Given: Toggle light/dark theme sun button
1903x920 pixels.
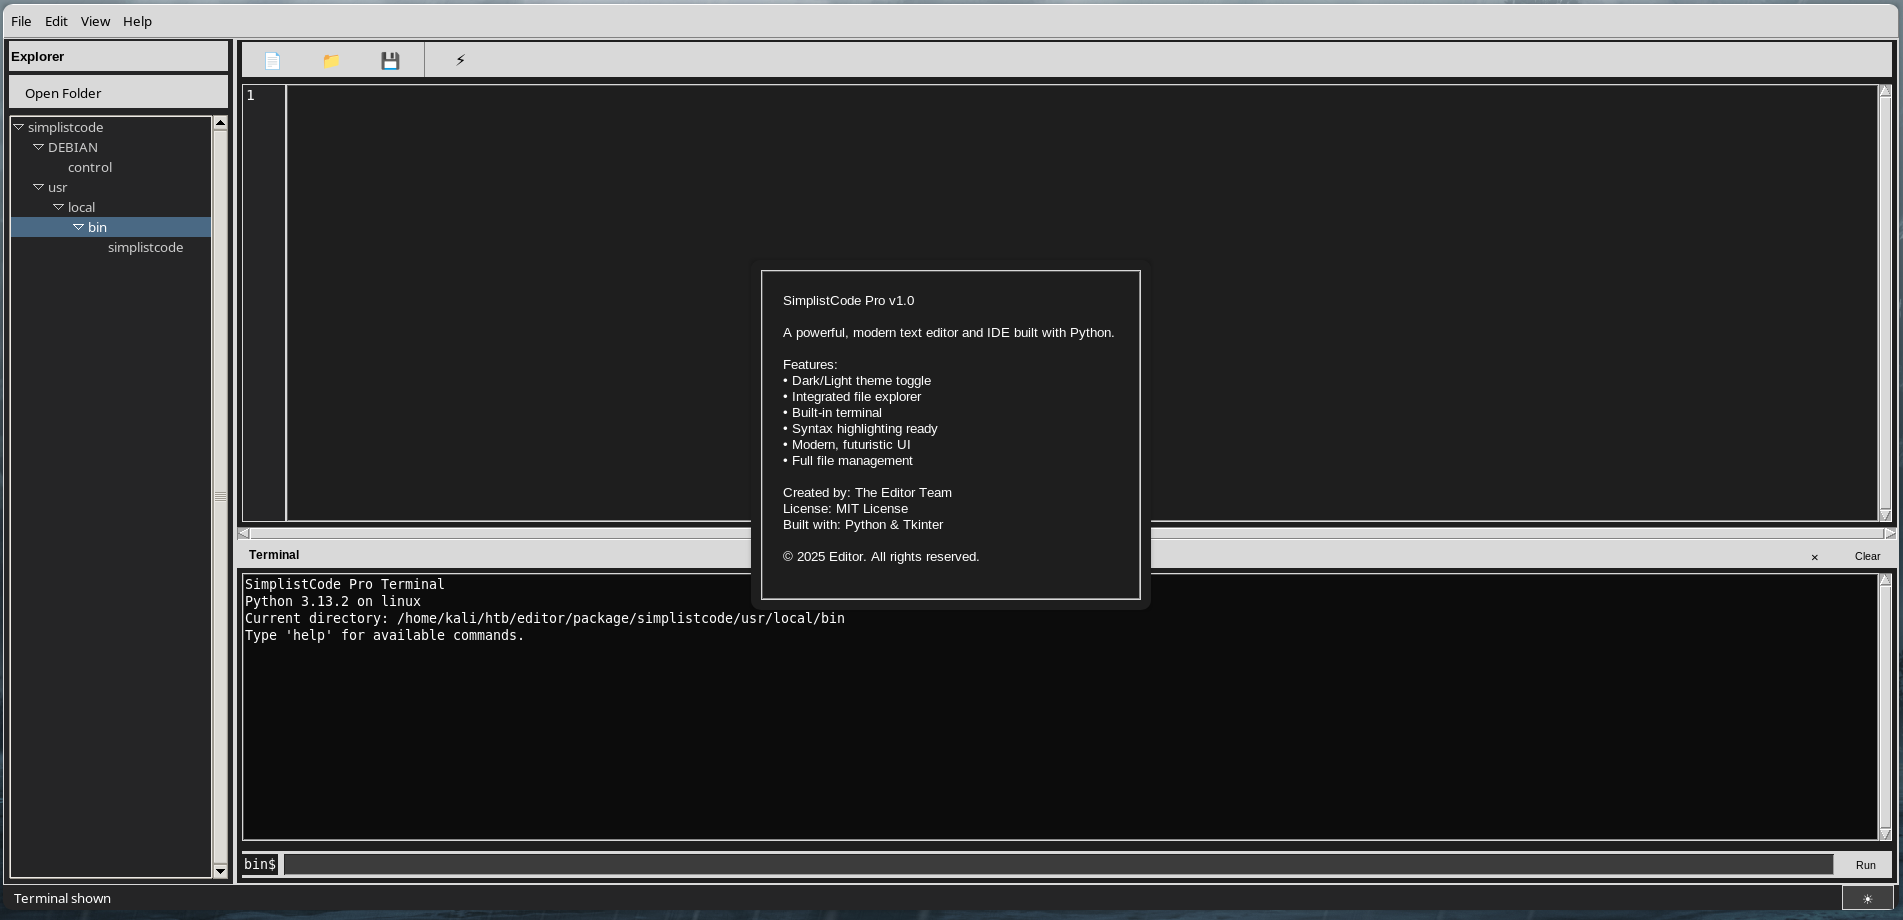Looking at the screenshot, I should click(x=1866, y=898).
